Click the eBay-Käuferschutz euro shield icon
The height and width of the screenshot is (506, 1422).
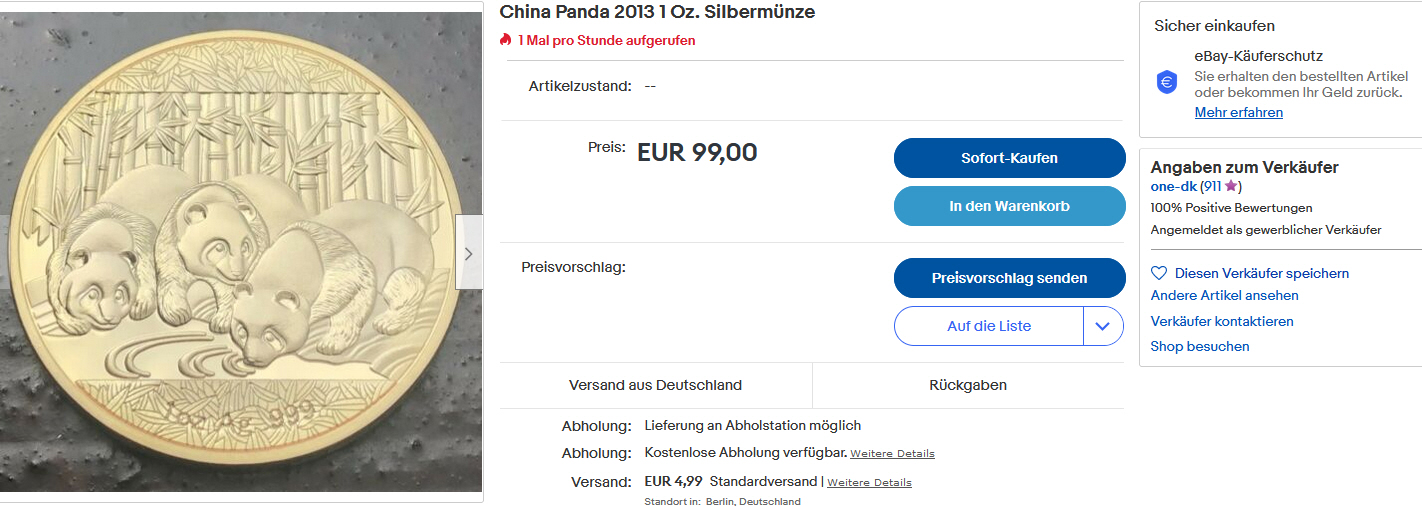1167,83
